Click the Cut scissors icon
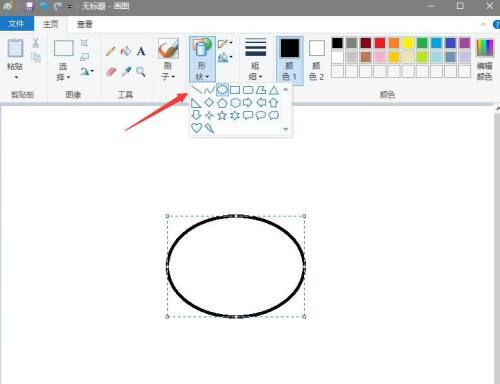 [x=36, y=43]
